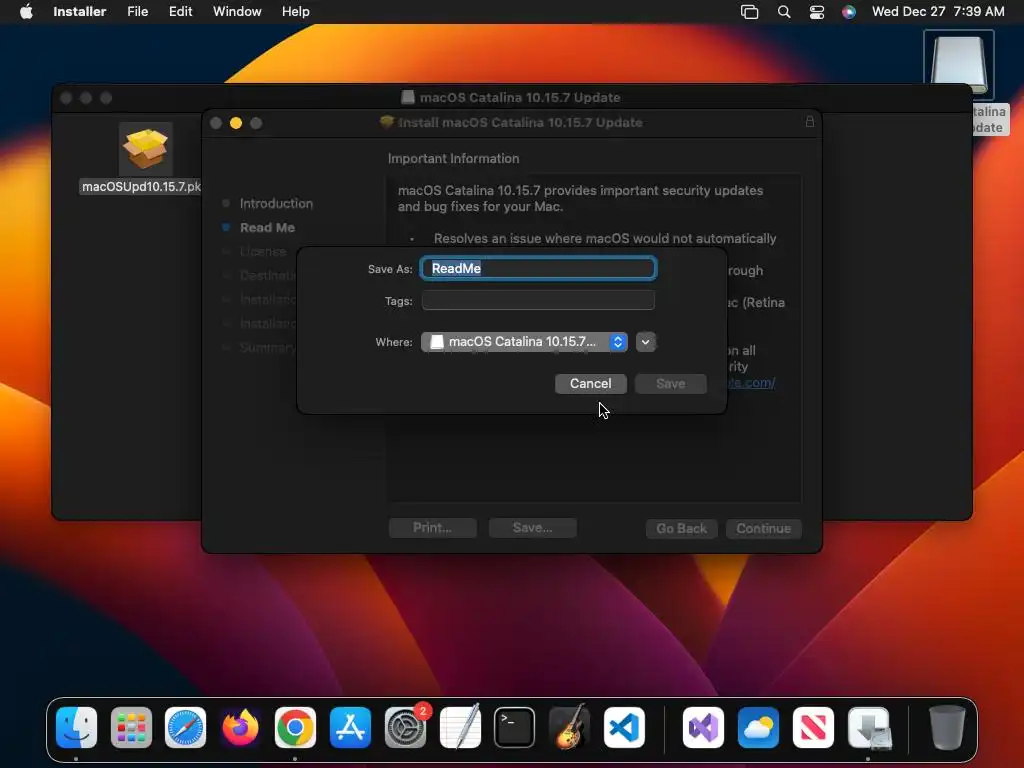Open App Store from the Dock

tap(350, 727)
